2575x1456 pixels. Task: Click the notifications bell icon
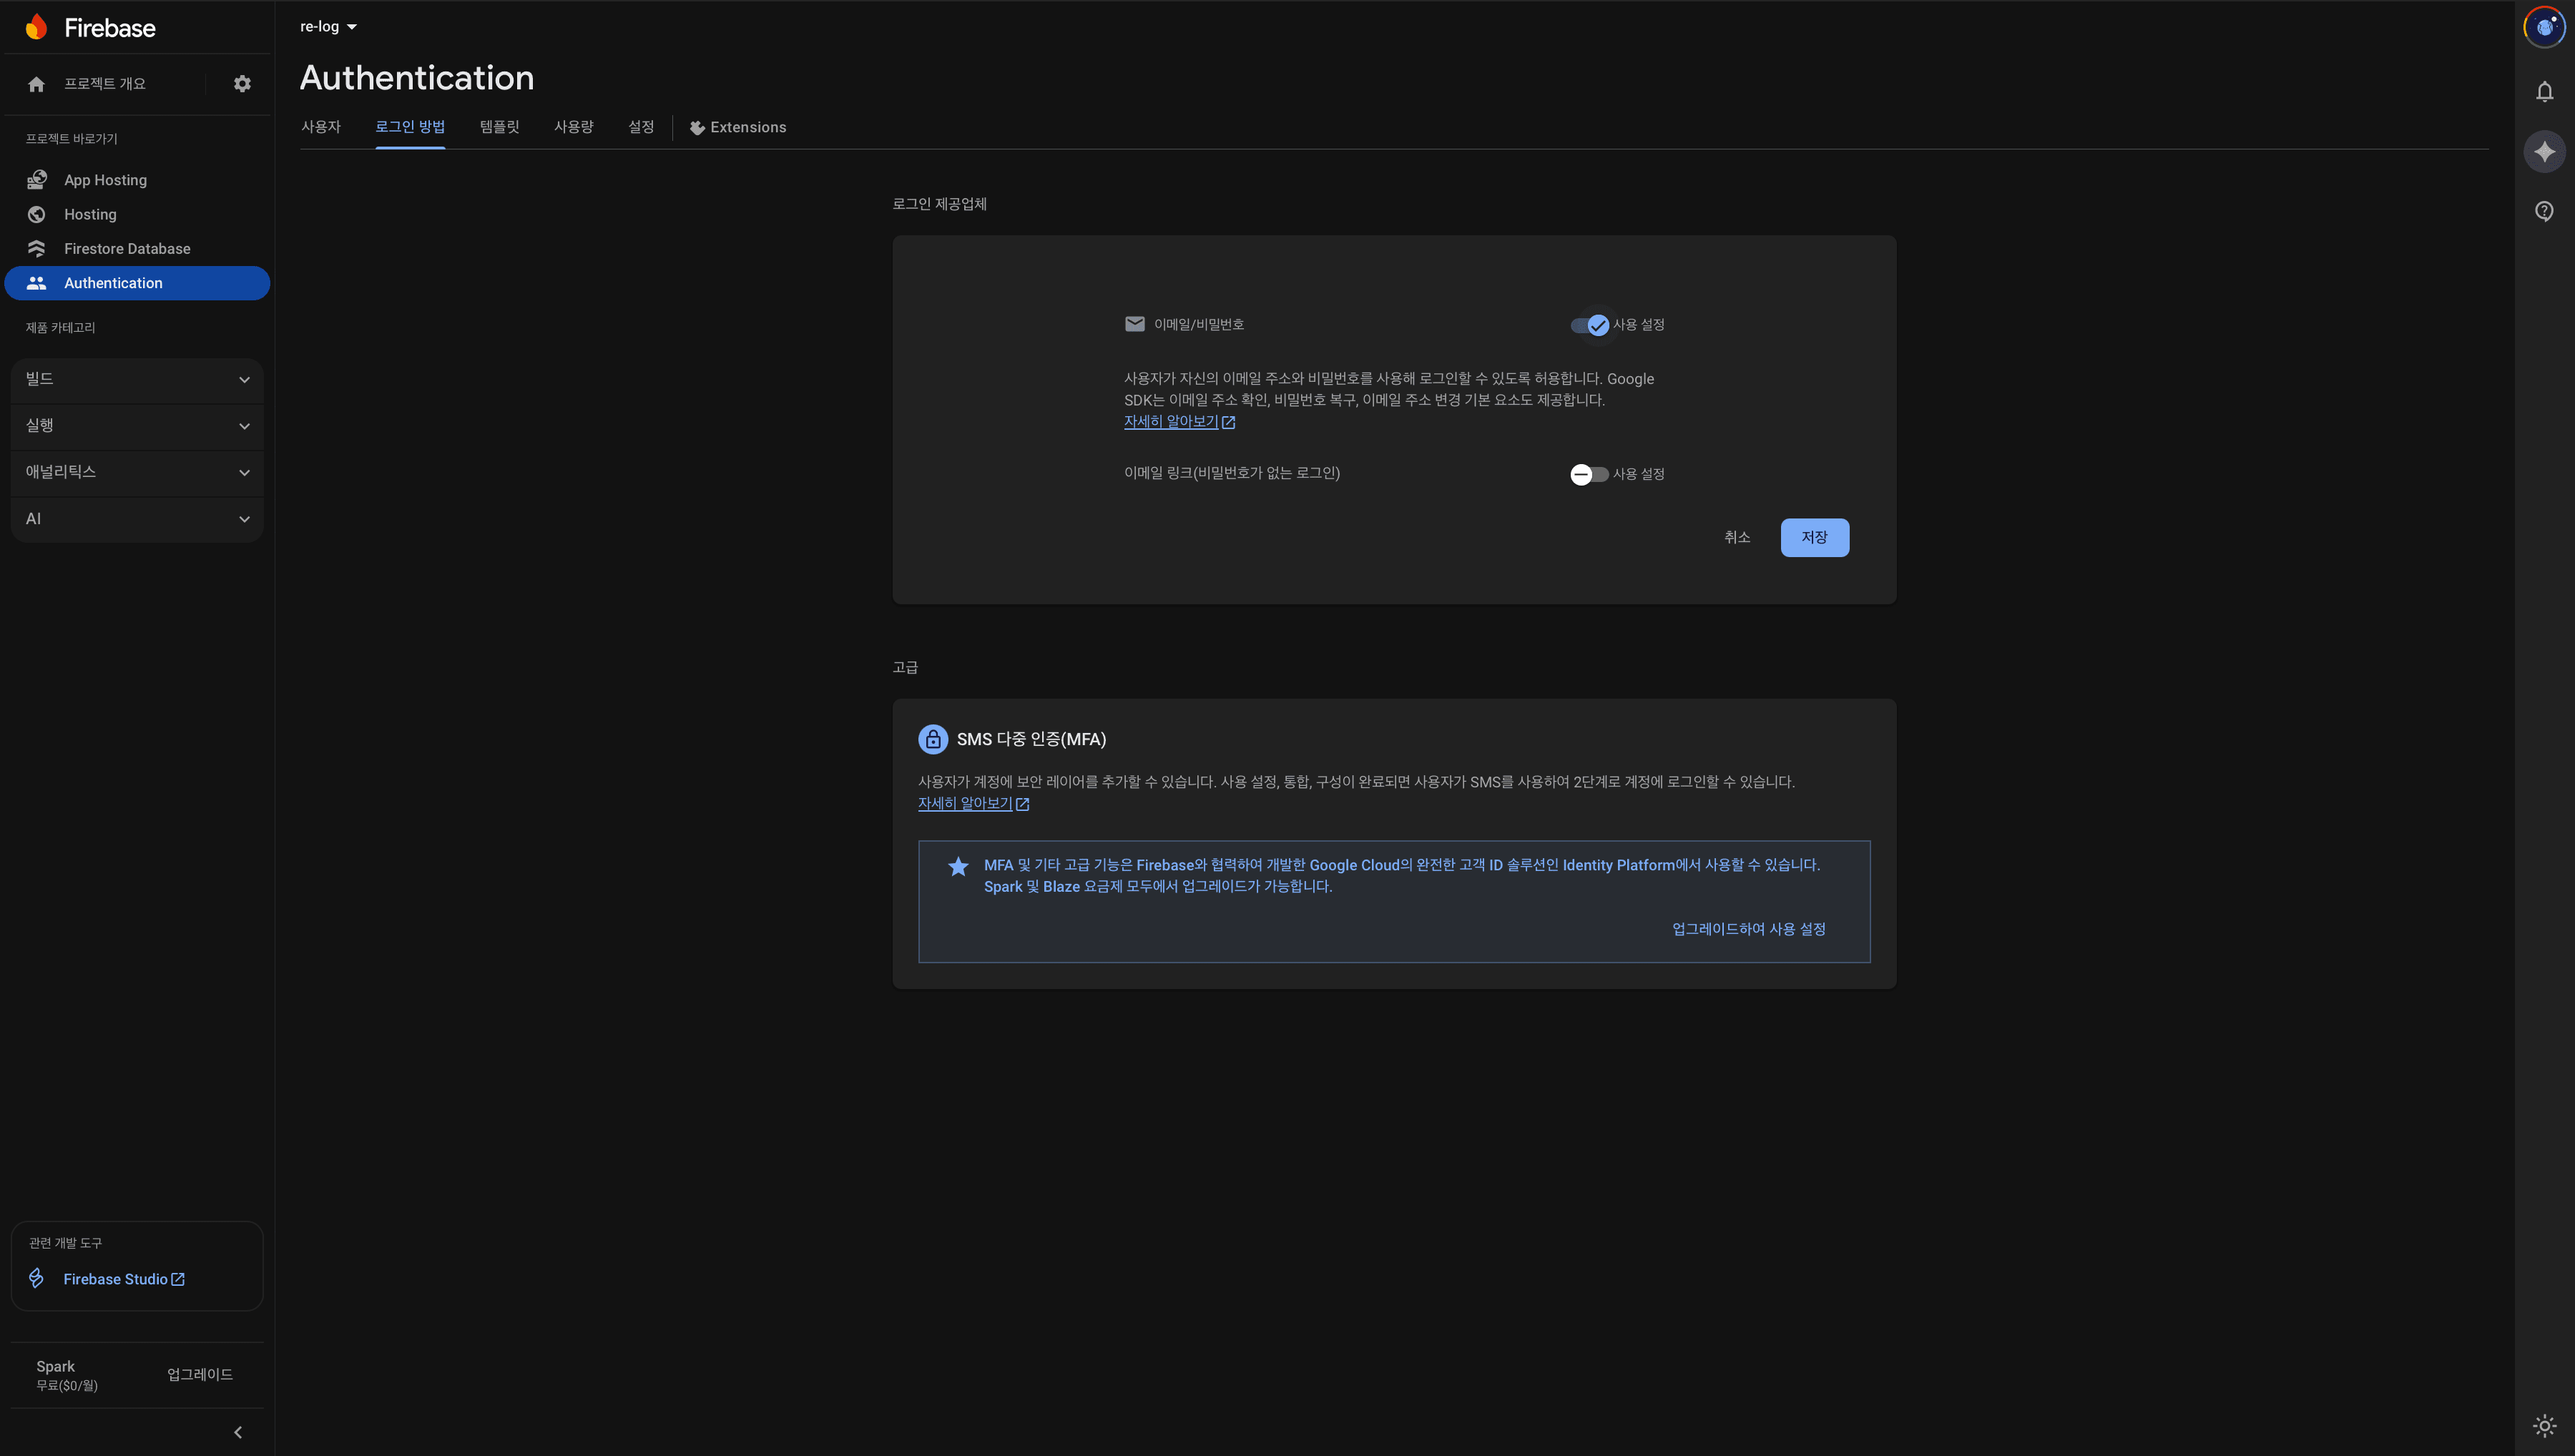[x=2544, y=92]
